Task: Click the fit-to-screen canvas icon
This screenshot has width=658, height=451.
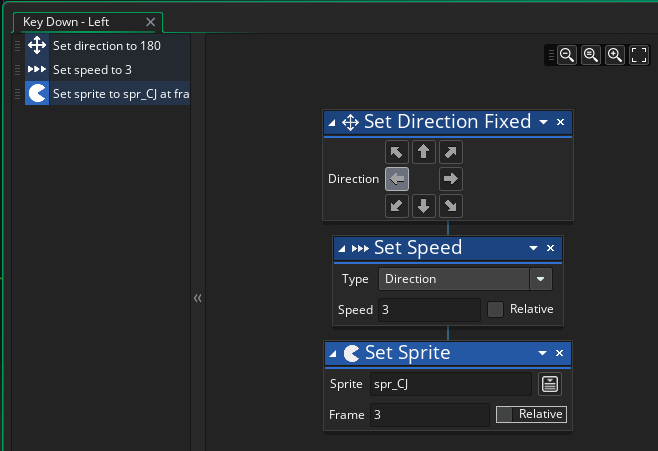Action: point(639,56)
